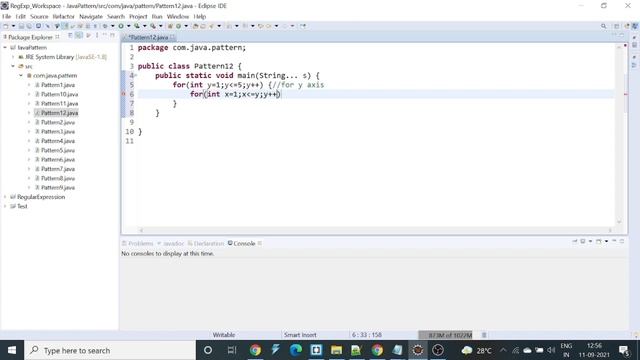Click inside the code editor on line 9
The height and width of the screenshot is (360, 640).
pyautogui.click(x=376, y=122)
